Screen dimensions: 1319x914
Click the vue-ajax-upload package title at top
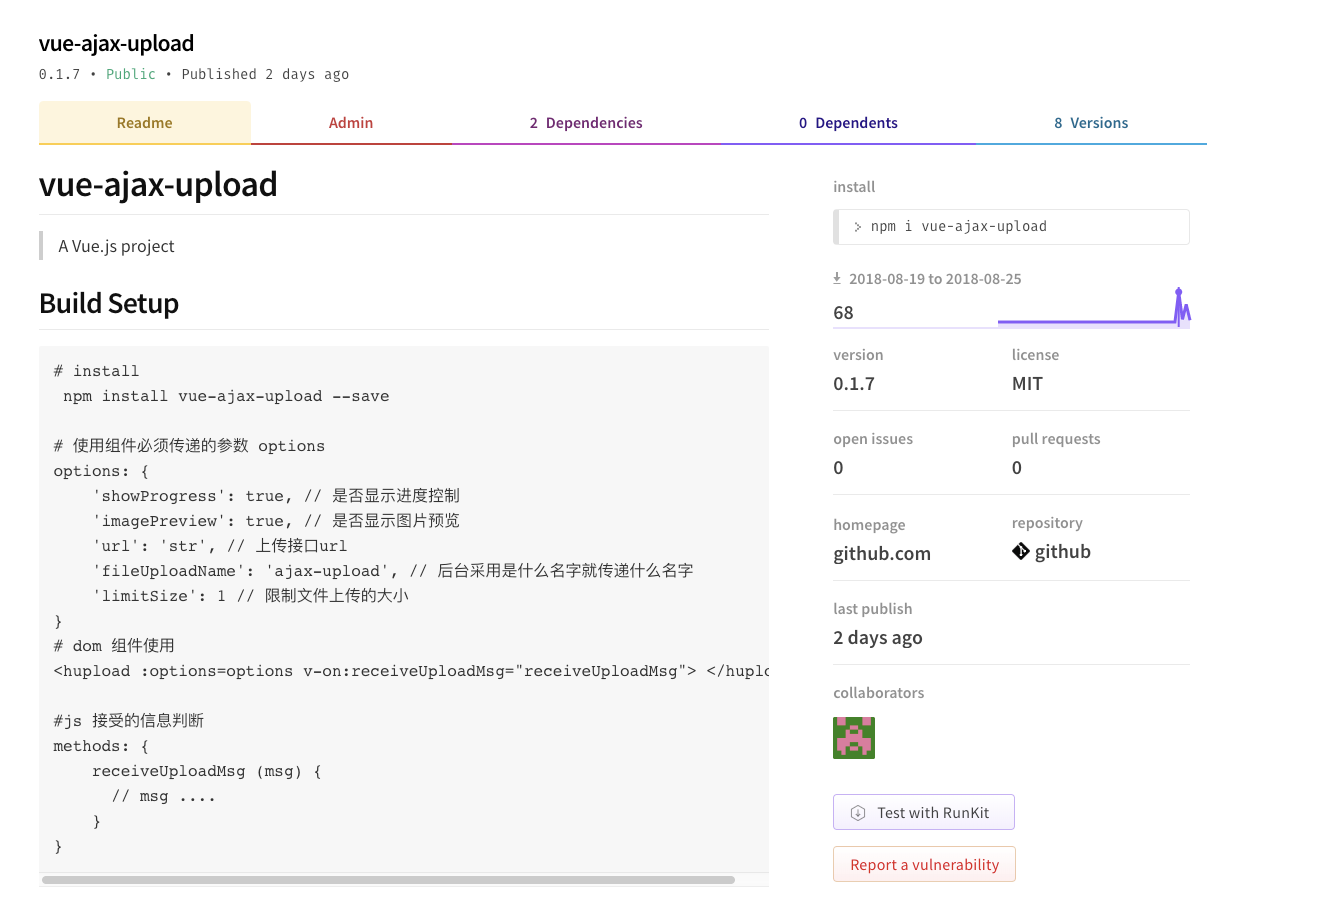[x=117, y=43]
